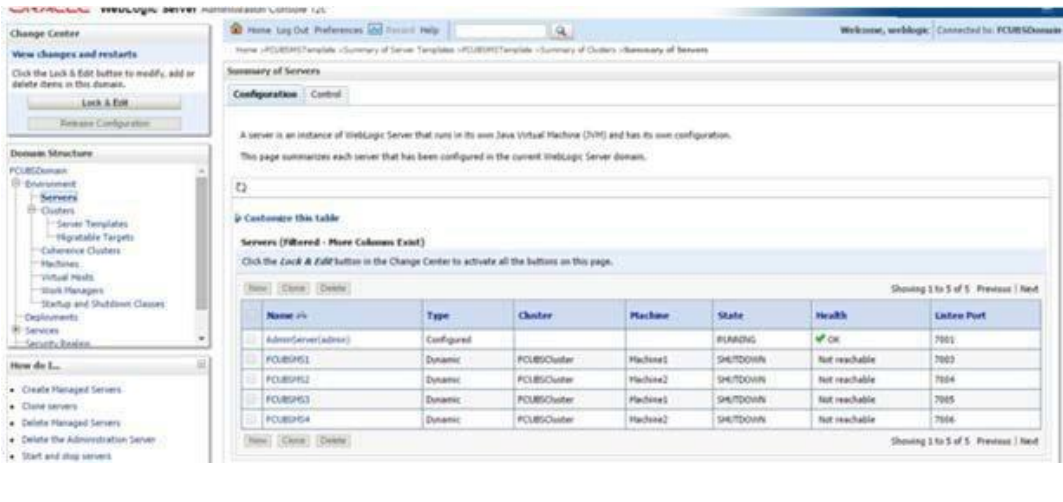The height and width of the screenshot is (502, 1063).
Task: Tick the select-all checkbox in table header
Action: (252, 316)
